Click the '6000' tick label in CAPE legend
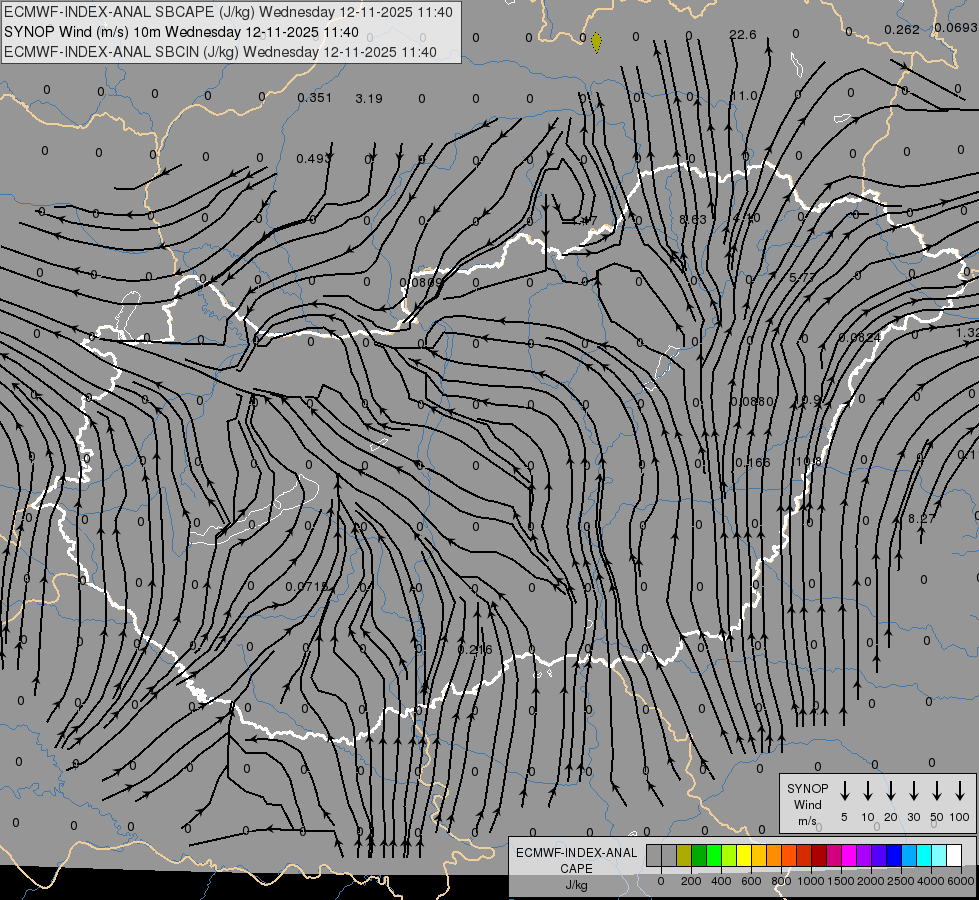979x900 pixels. point(961,881)
